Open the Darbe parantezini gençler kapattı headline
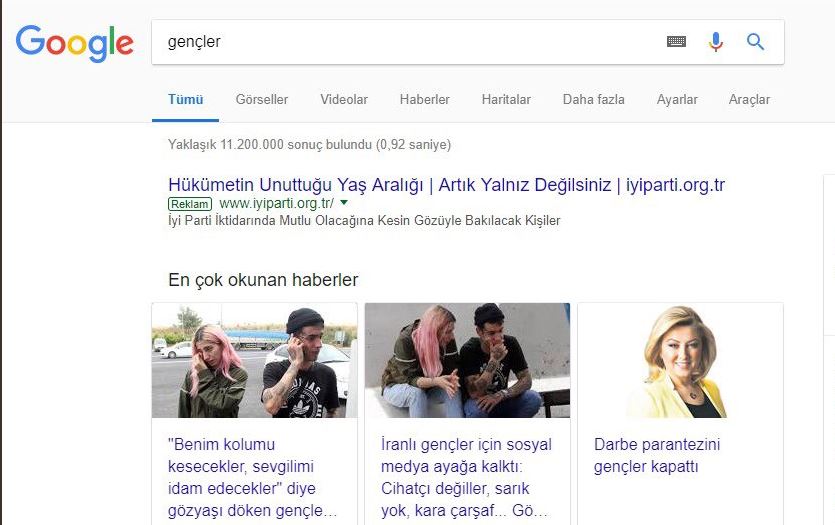This screenshot has height=525, width=835. point(657,455)
